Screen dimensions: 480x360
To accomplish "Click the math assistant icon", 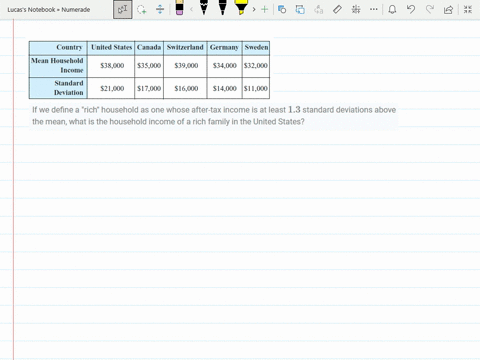I will pos(356,9).
